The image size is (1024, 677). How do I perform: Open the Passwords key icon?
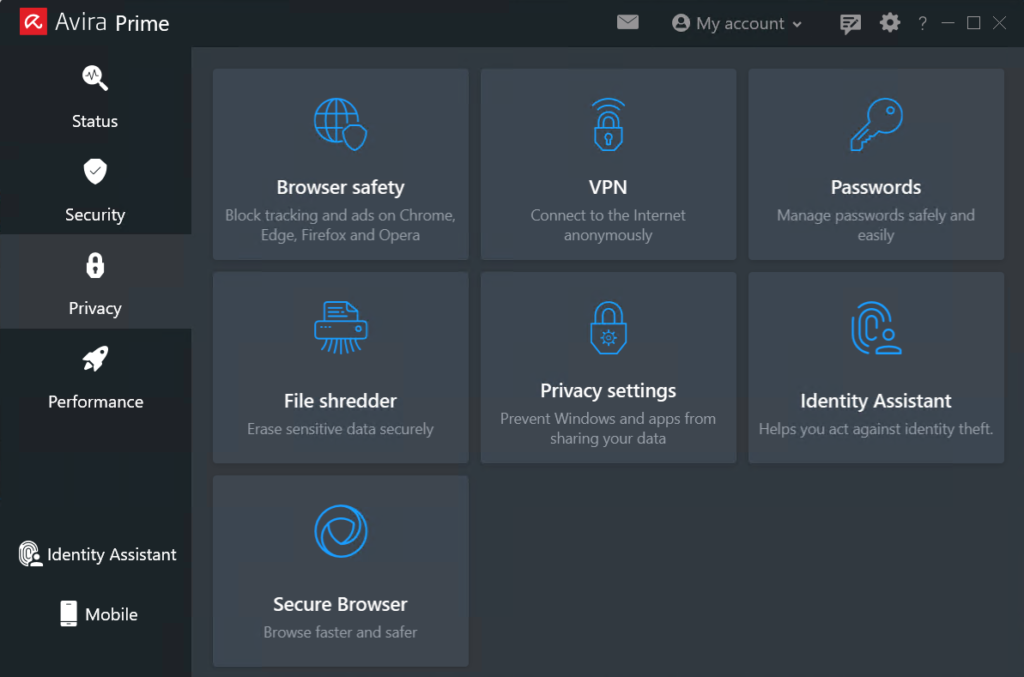point(876,124)
